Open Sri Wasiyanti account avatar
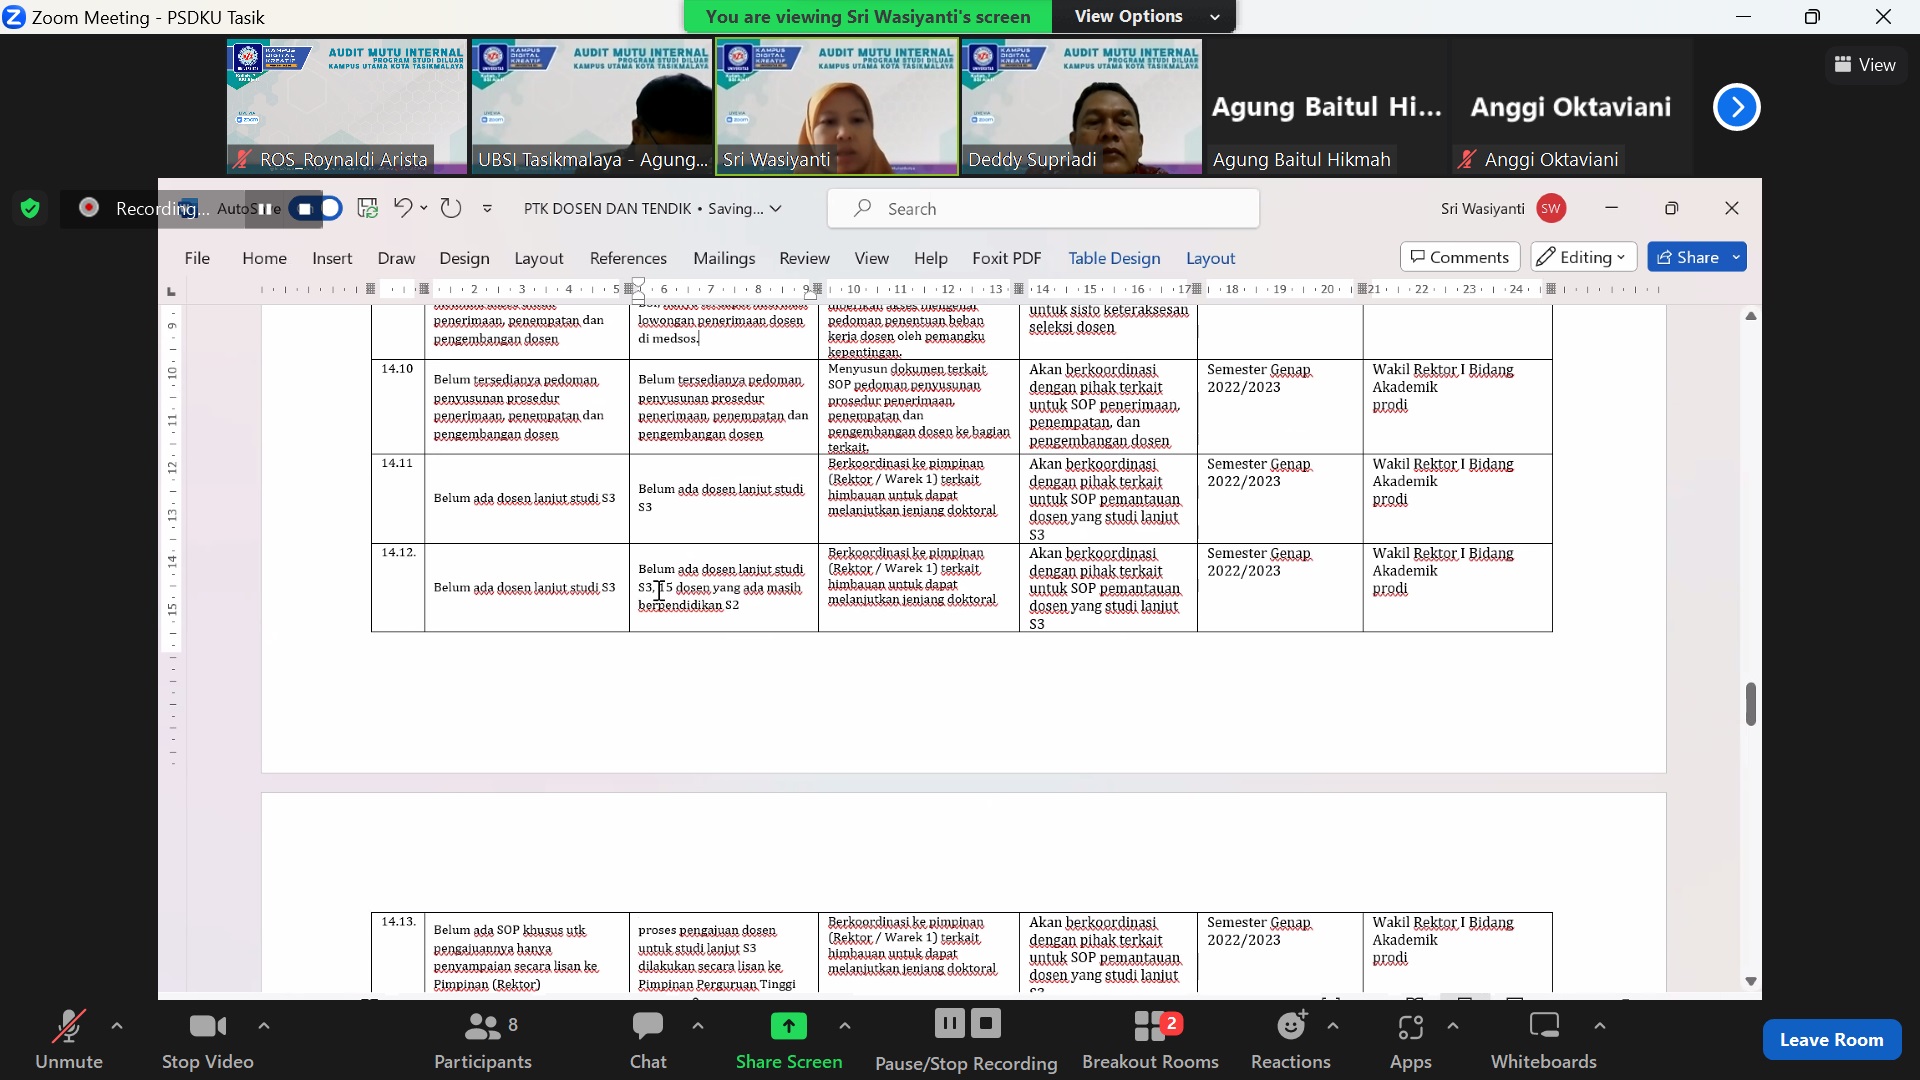Viewport: 1920px width, 1080px height. click(1551, 208)
